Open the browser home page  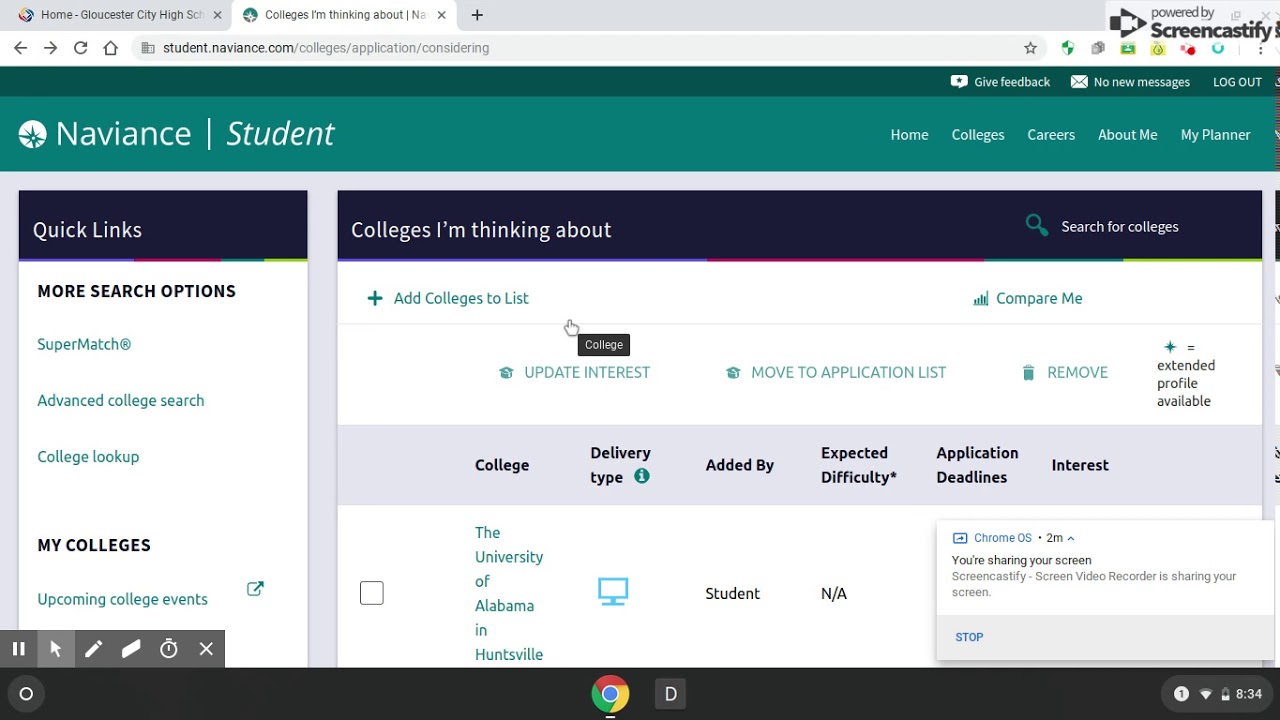pyautogui.click(x=110, y=48)
